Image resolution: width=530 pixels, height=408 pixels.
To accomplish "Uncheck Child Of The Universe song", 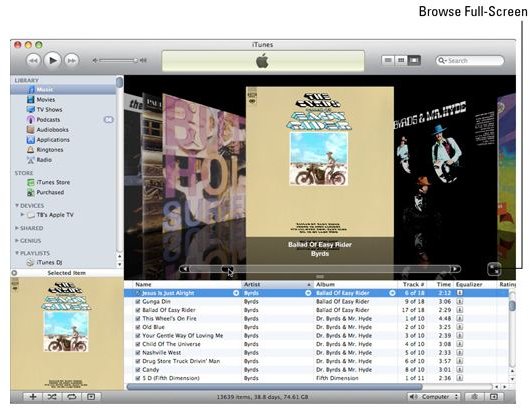I will pos(138,344).
